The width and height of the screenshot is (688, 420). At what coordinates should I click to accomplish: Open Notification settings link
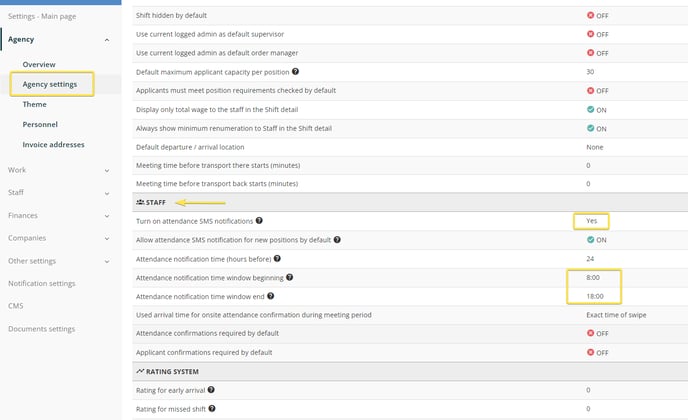pyautogui.click(x=42, y=284)
